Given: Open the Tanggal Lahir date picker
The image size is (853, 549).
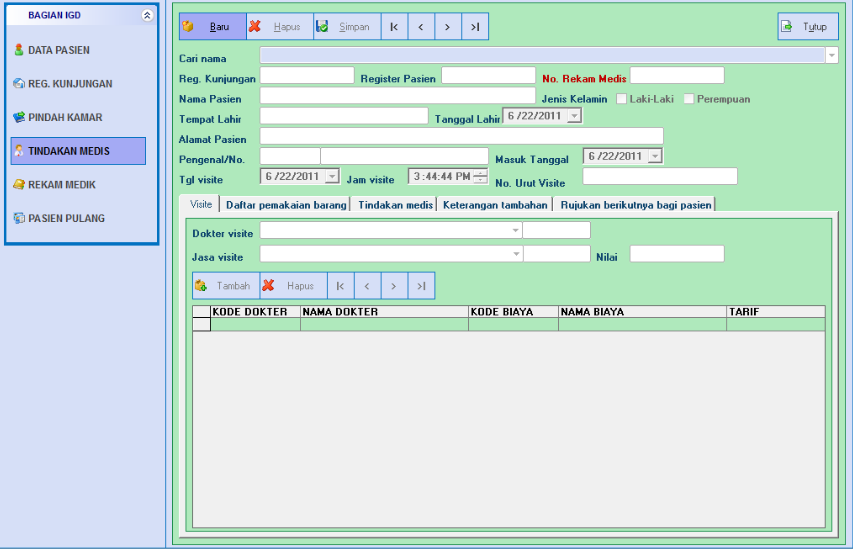Looking at the screenshot, I should [x=574, y=116].
